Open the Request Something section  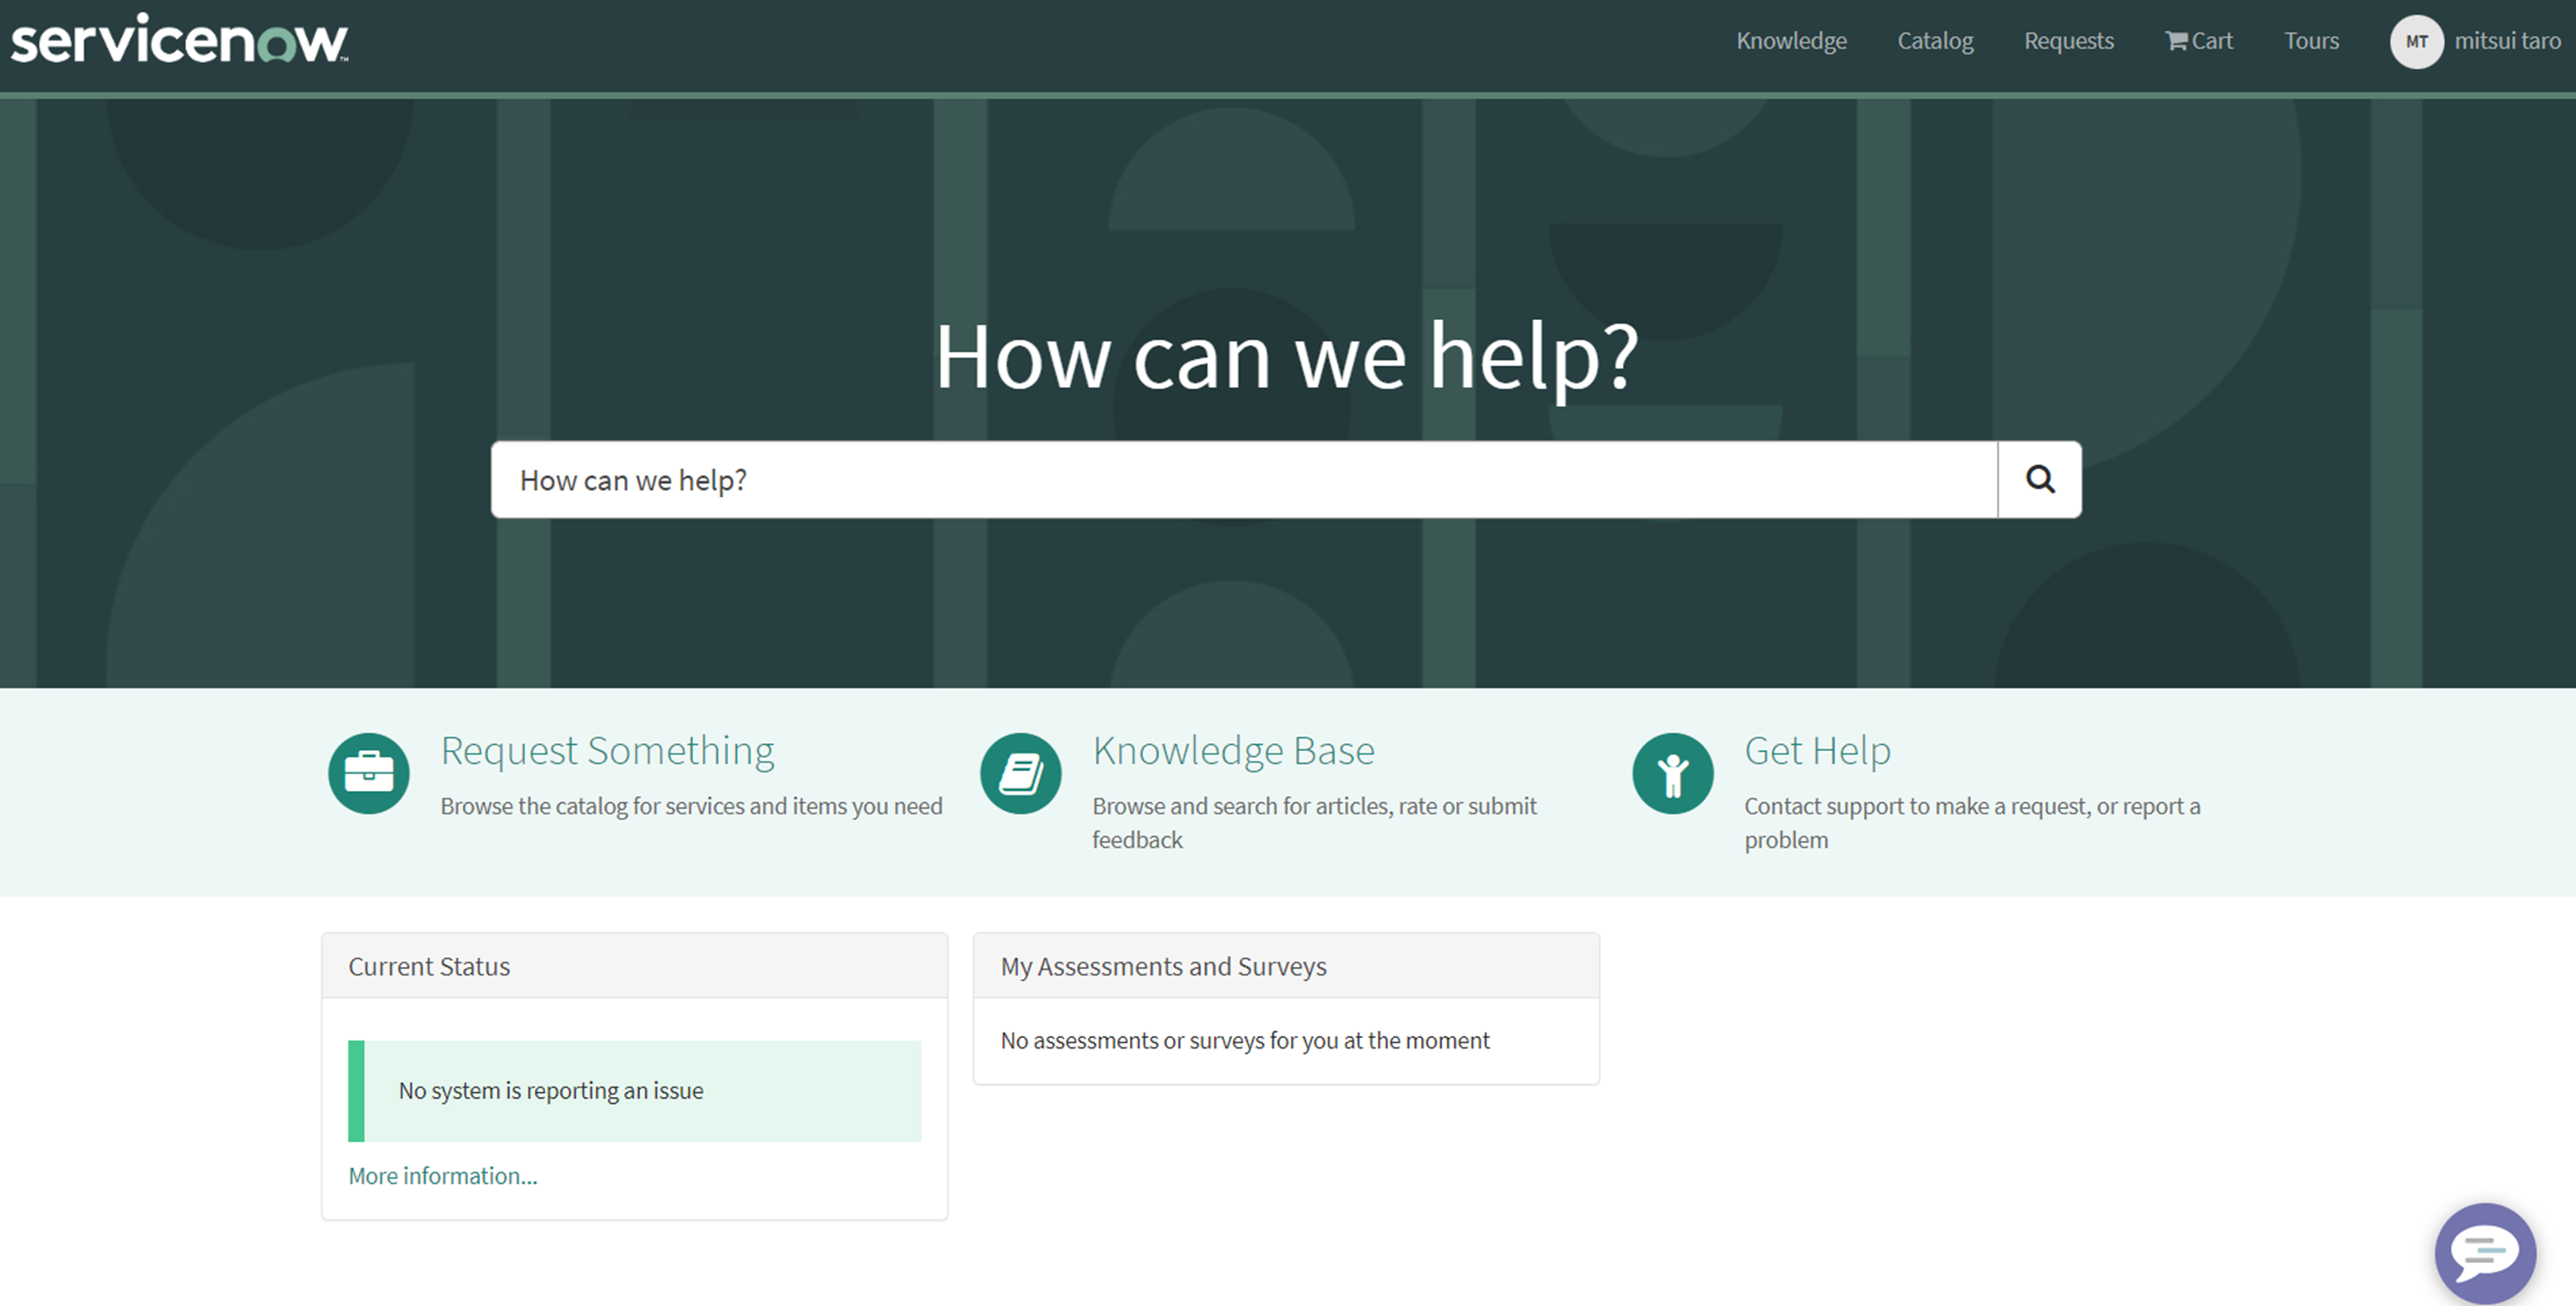[607, 750]
